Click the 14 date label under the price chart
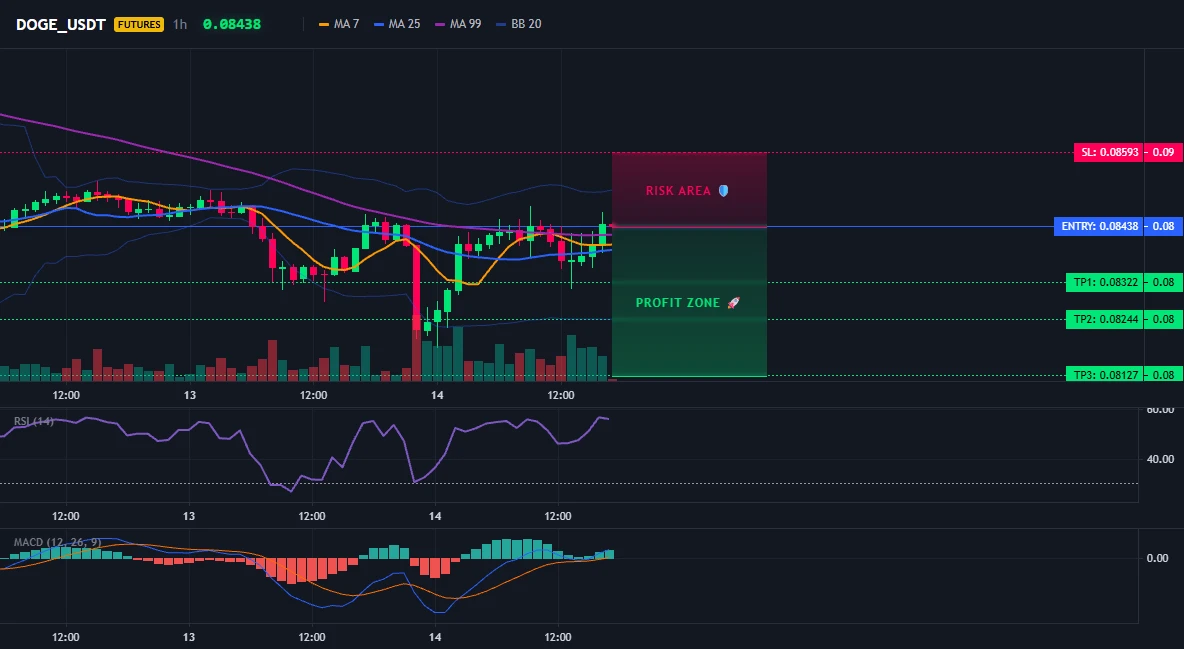This screenshot has width=1184, height=649. tap(436, 395)
